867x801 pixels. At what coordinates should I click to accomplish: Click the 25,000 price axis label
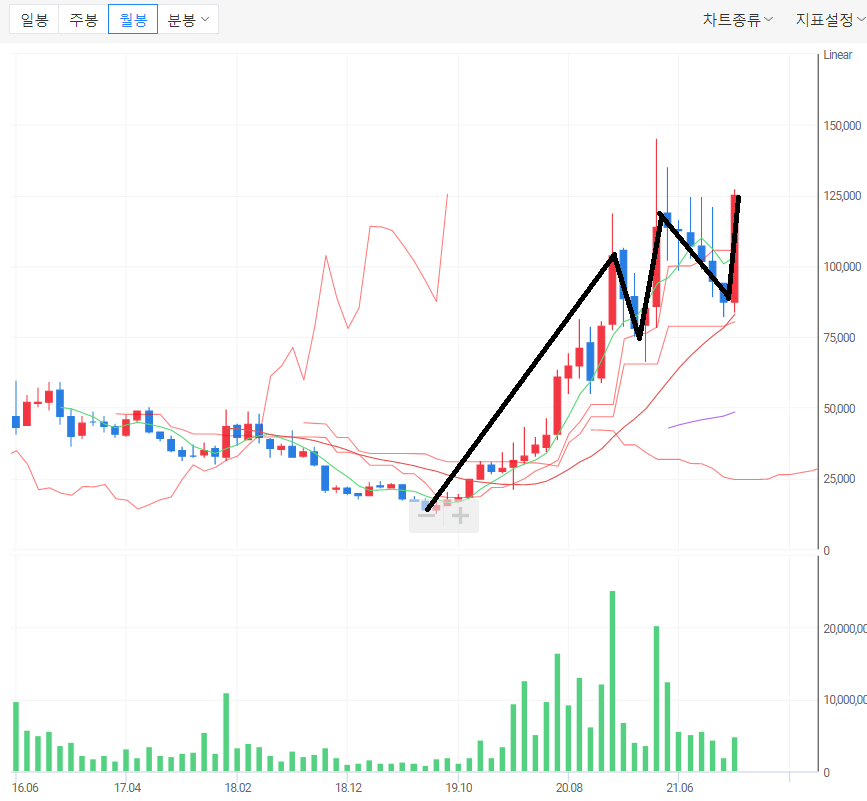click(839, 479)
